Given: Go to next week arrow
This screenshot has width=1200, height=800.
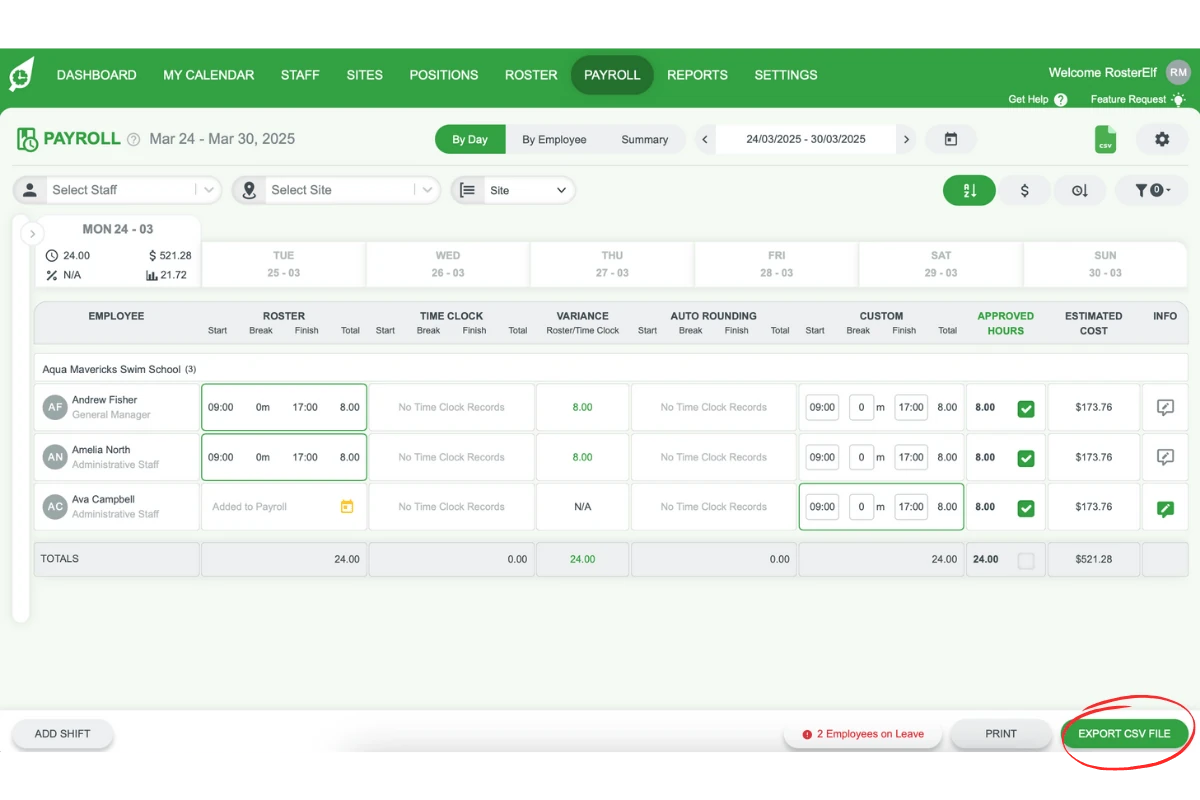Looking at the screenshot, I should click(x=906, y=139).
